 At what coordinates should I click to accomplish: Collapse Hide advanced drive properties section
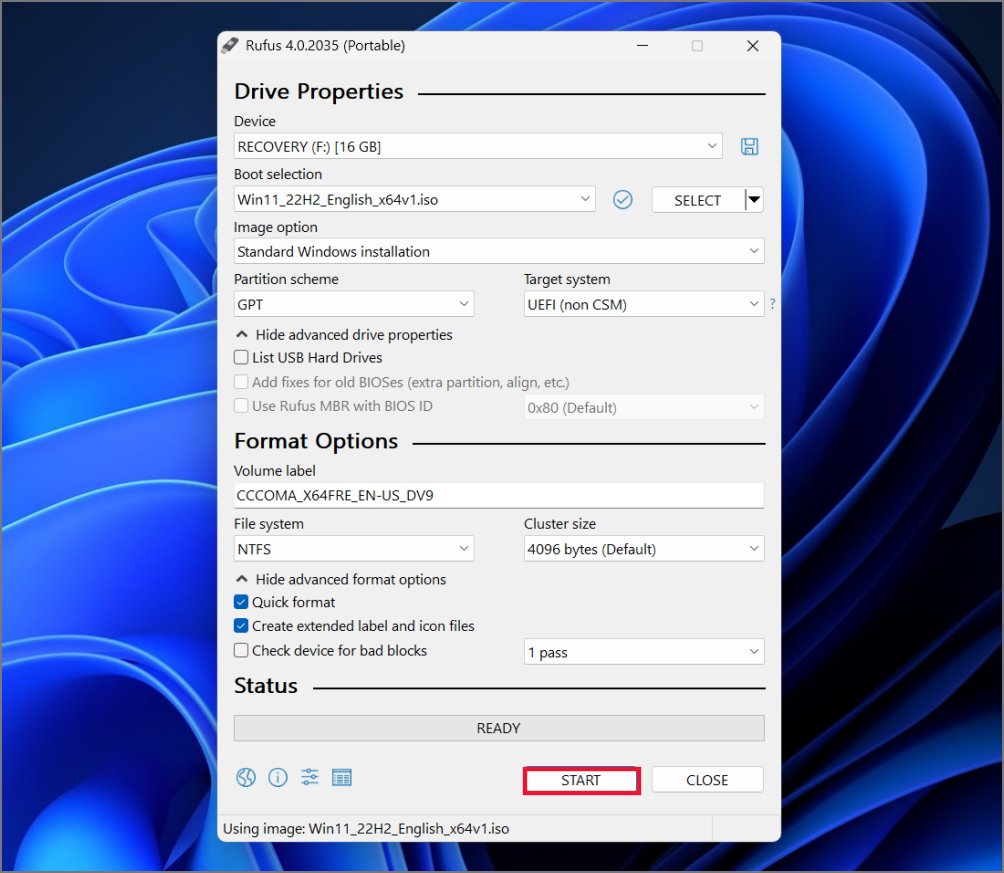pos(344,334)
